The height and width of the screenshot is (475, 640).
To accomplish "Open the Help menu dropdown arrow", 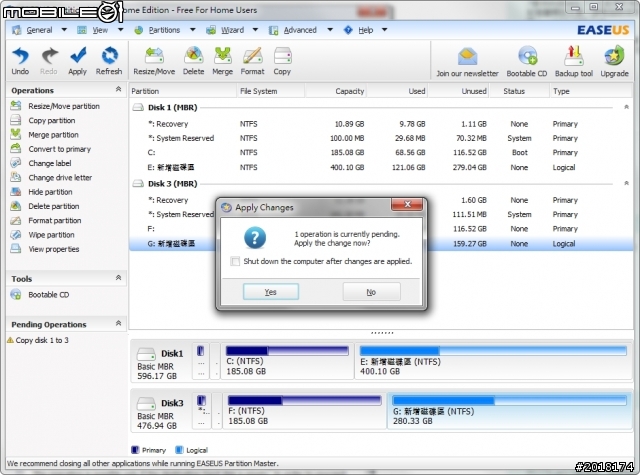I will (384, 30).
